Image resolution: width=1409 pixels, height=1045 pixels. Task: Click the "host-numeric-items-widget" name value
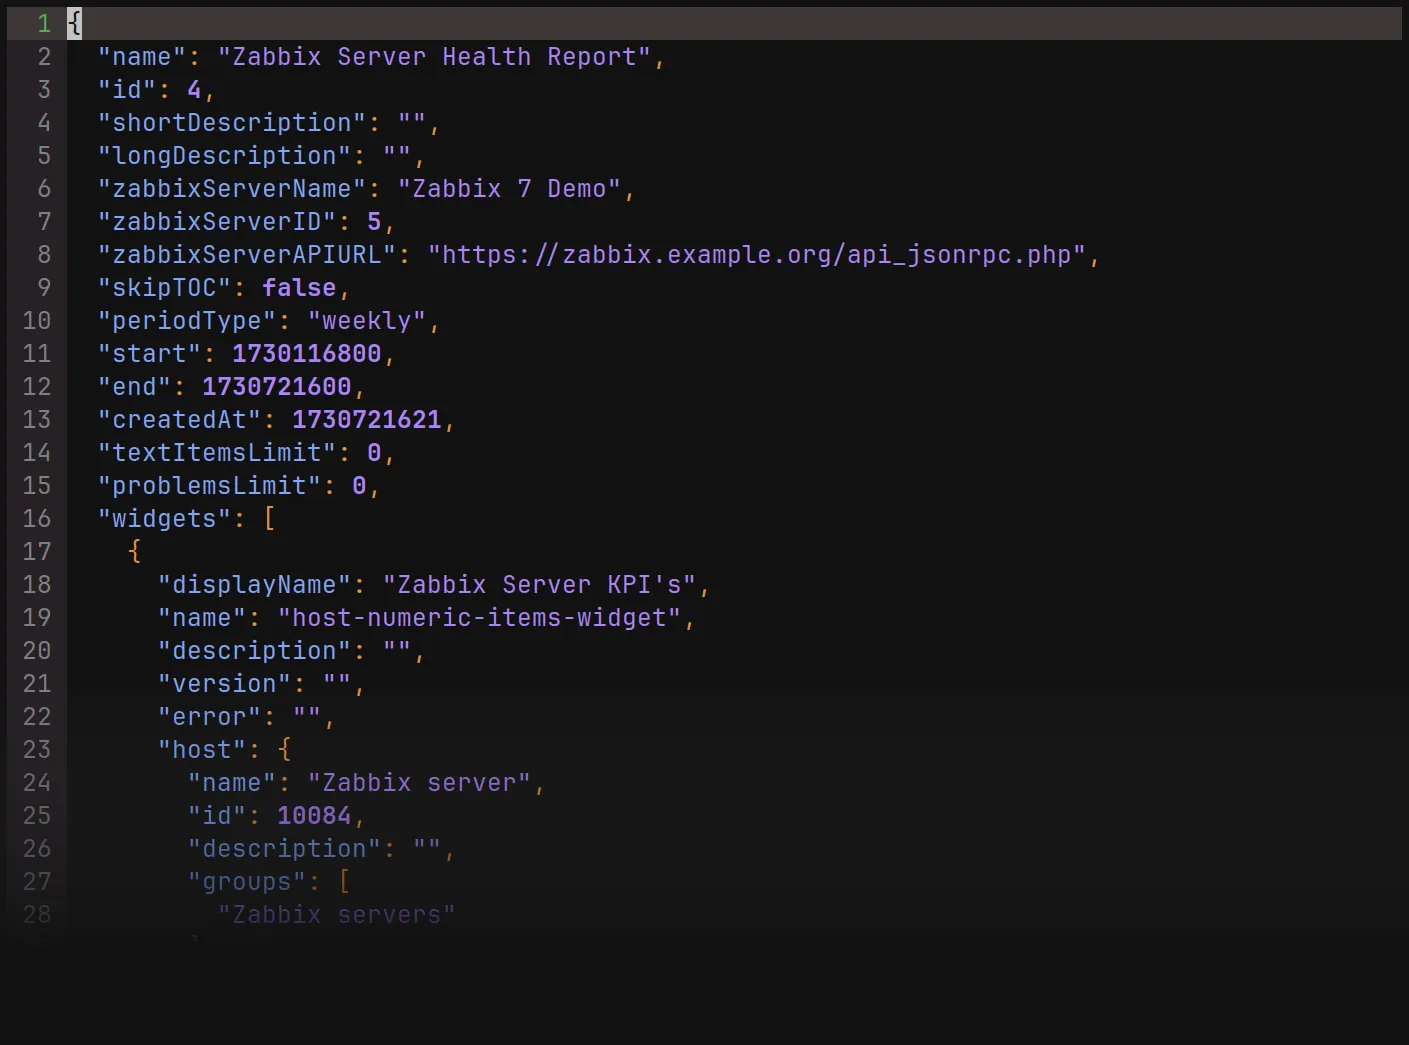point(479,618)
